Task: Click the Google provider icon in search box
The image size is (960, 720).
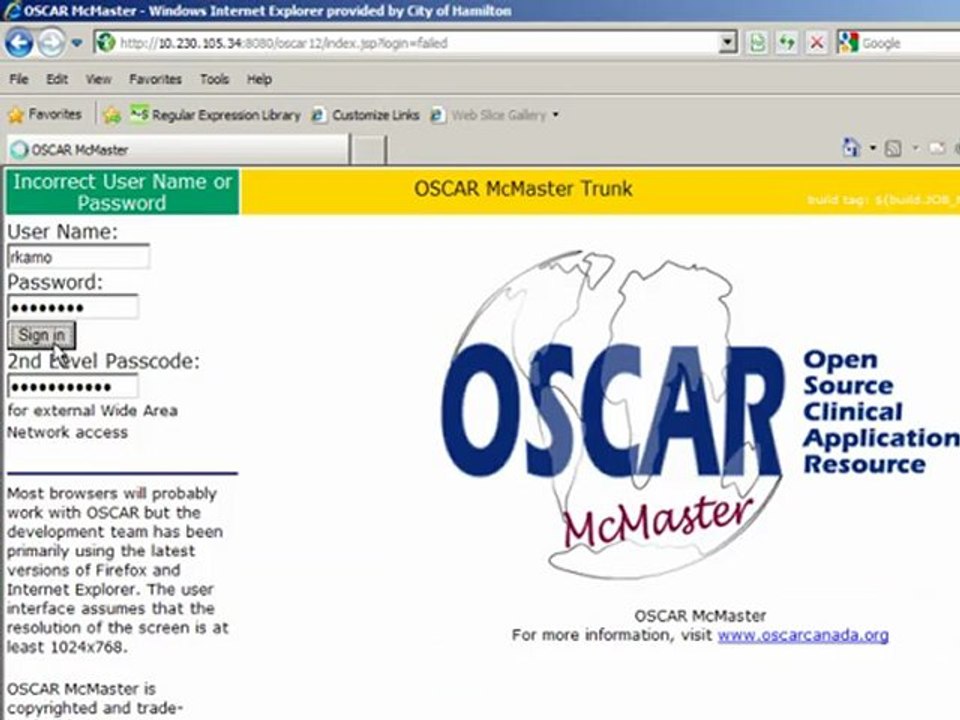Action: point(849,42)
